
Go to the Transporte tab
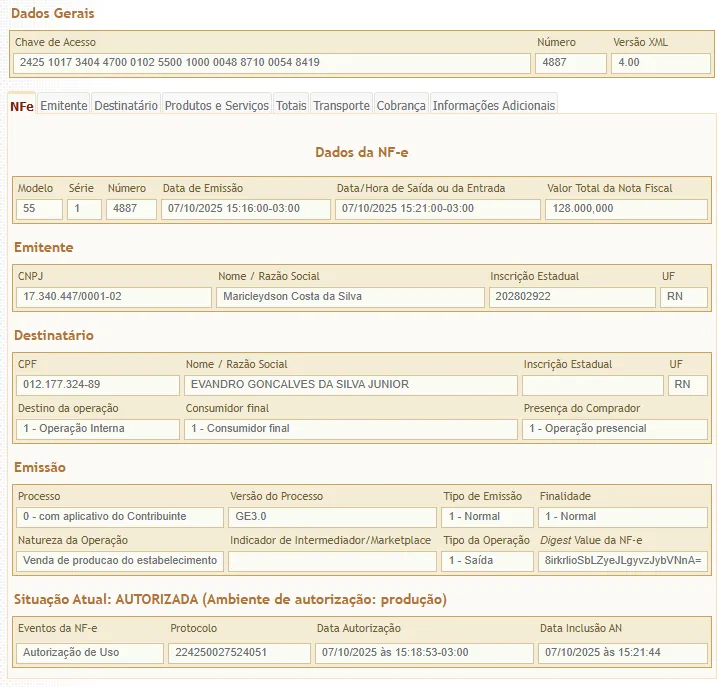(x=341, y=105)
